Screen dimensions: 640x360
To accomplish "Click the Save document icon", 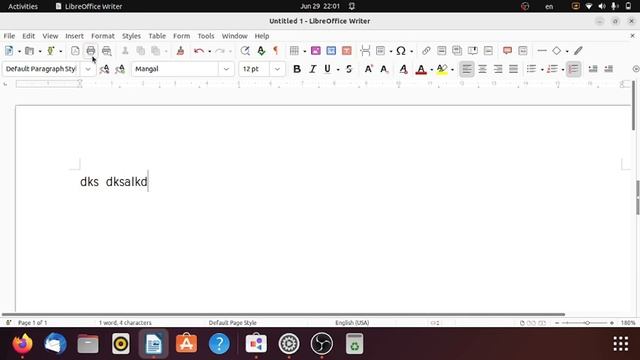I will coord(50,51).
